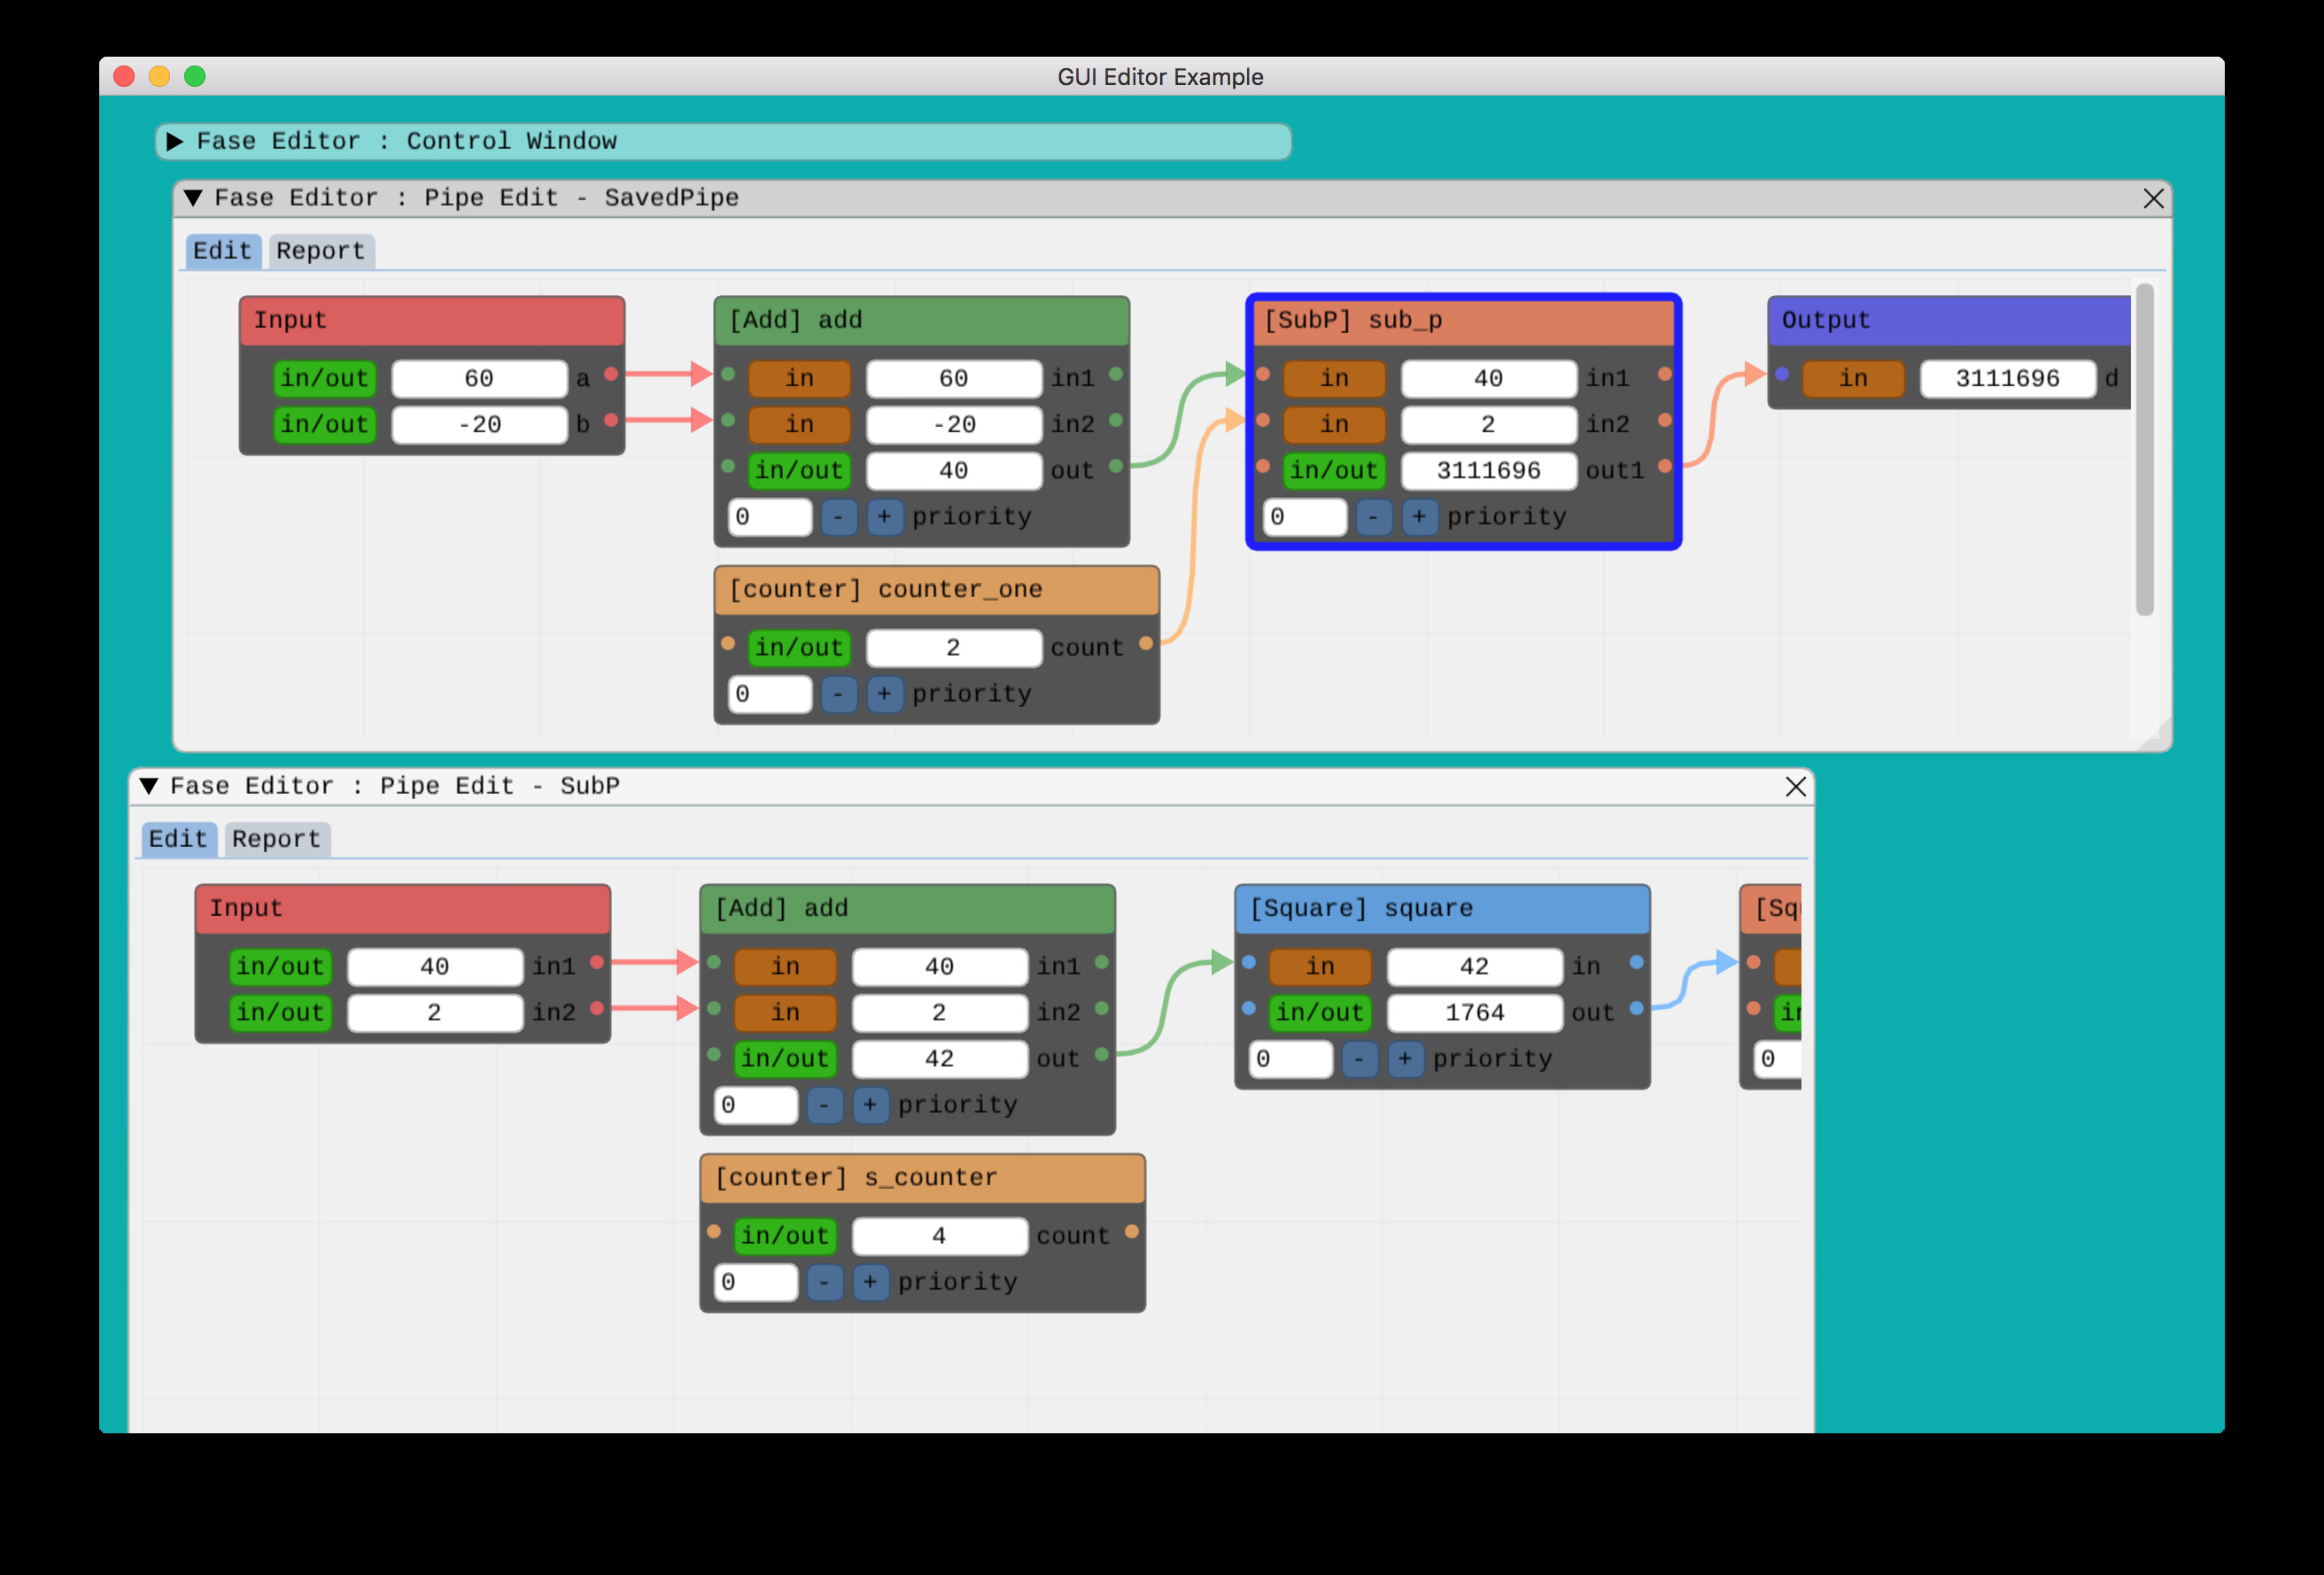Switch to Report tab in SubP editor
Image resolution: width=2324 pixels, height=1575 pixels.
pos(276,839)
